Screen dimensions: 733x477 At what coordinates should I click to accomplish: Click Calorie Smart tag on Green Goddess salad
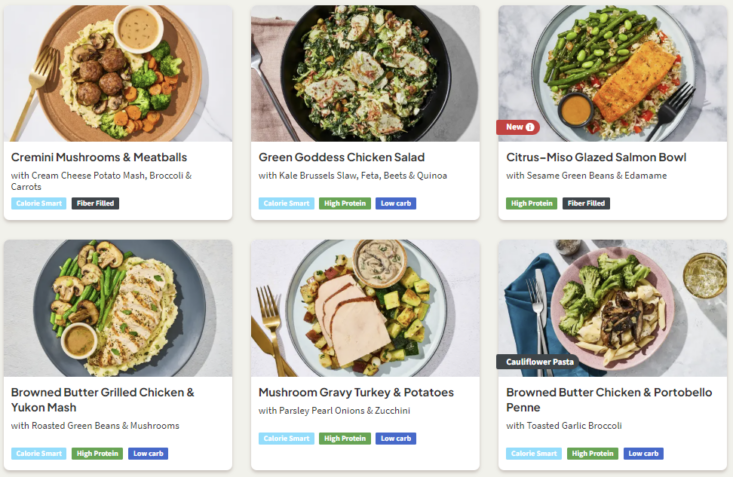[286, 203]
